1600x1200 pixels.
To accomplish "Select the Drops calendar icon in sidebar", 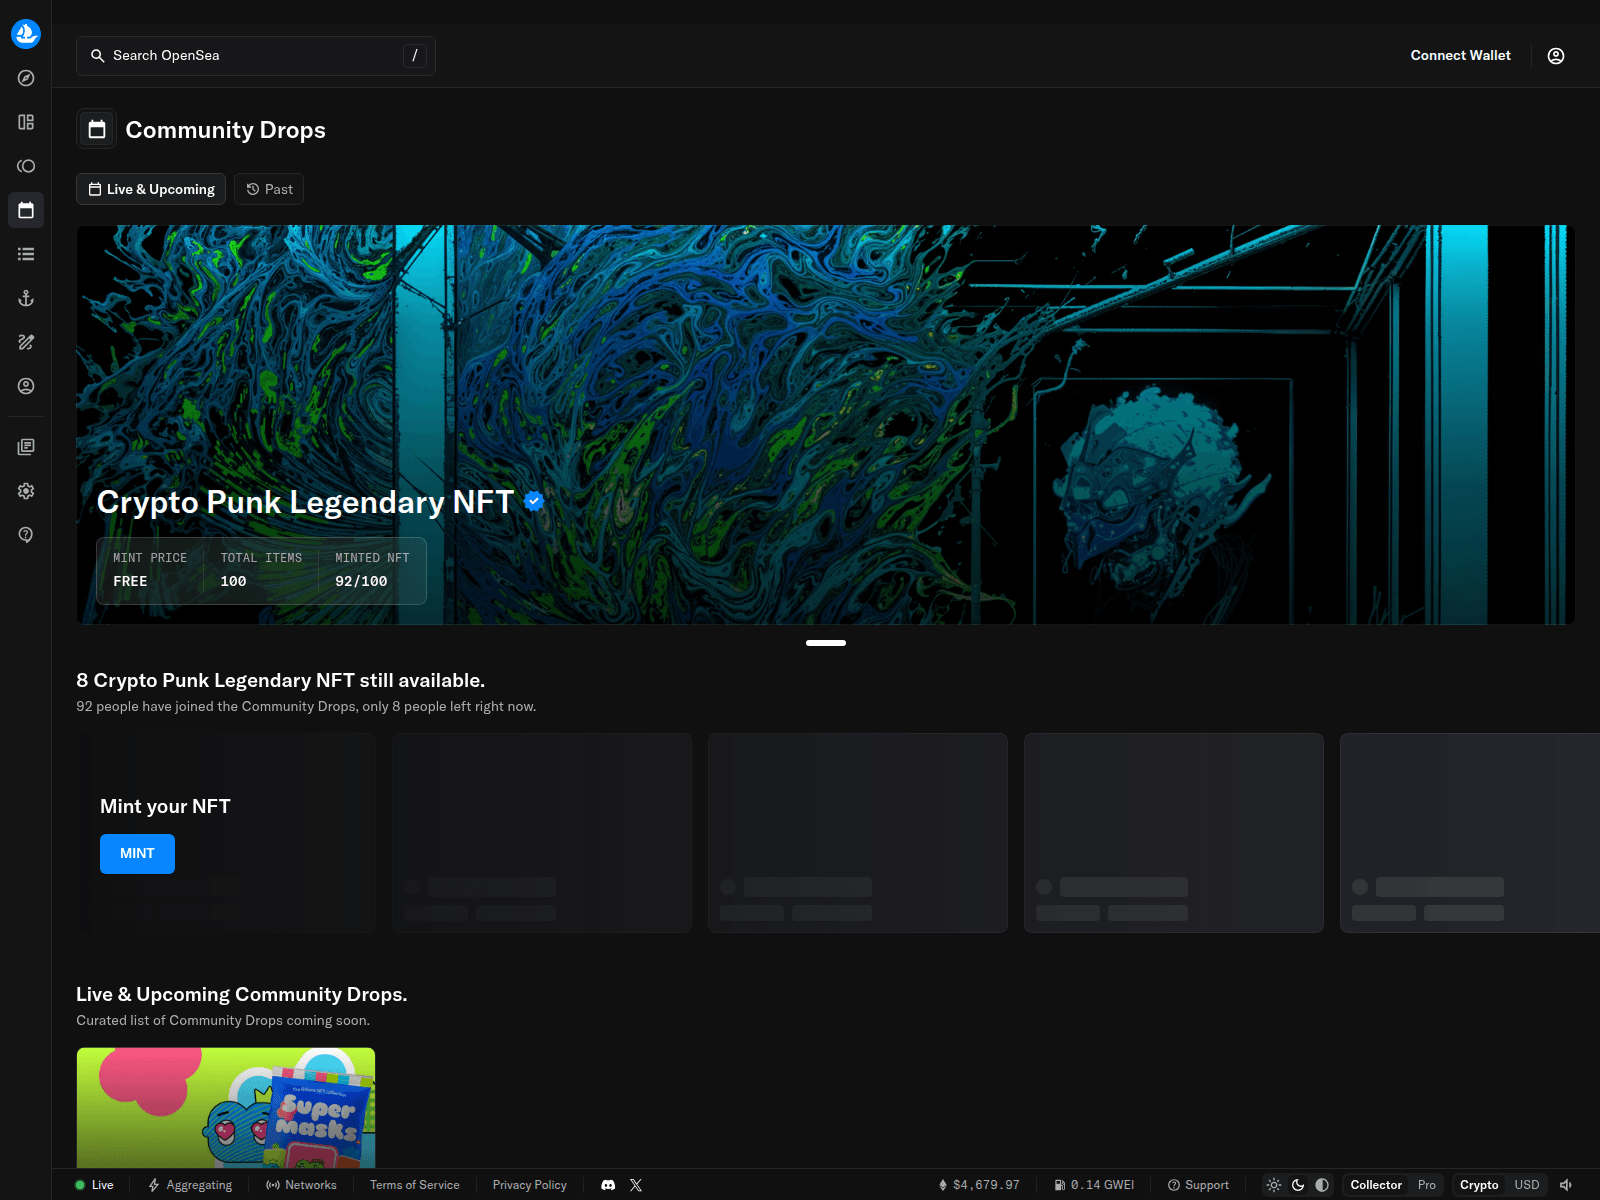I will click(26, 210).
